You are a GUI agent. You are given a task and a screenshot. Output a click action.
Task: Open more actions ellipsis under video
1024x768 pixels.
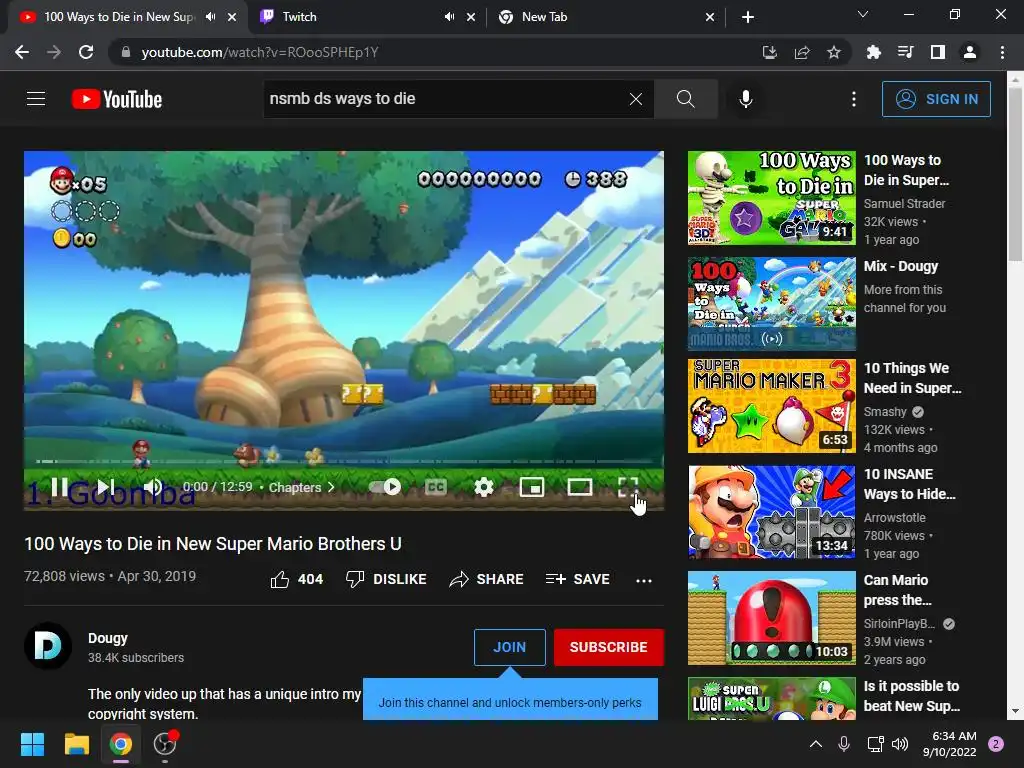click(644, 580)
